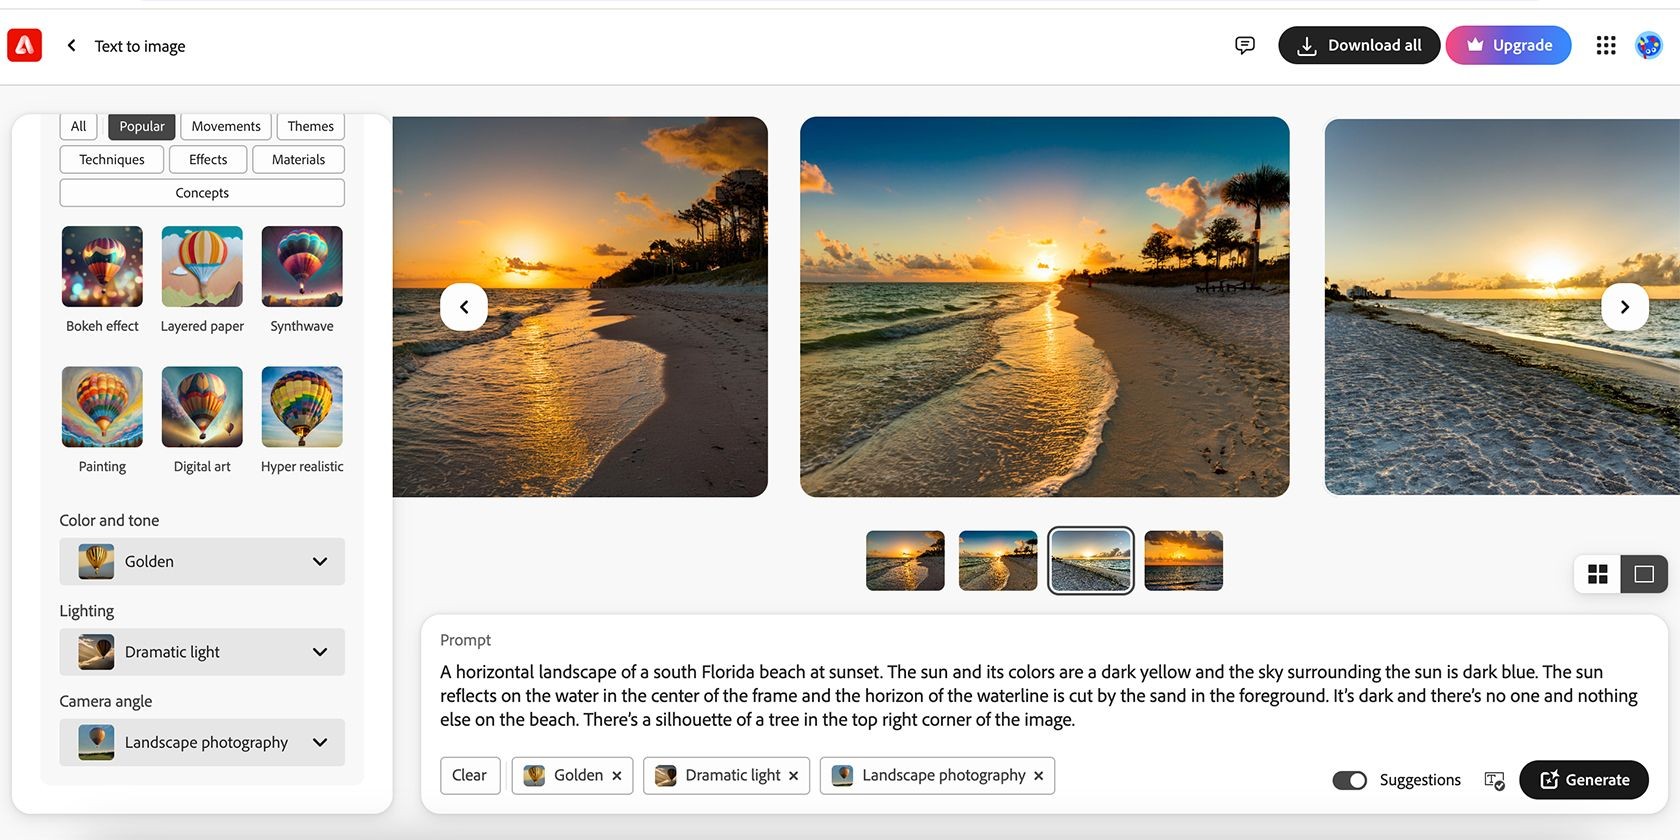The height and width of the screenshot is (840, 1680).
Task: Remove the Golden tag from prompt
Action: pyautogui.click(x=617, y=776)
